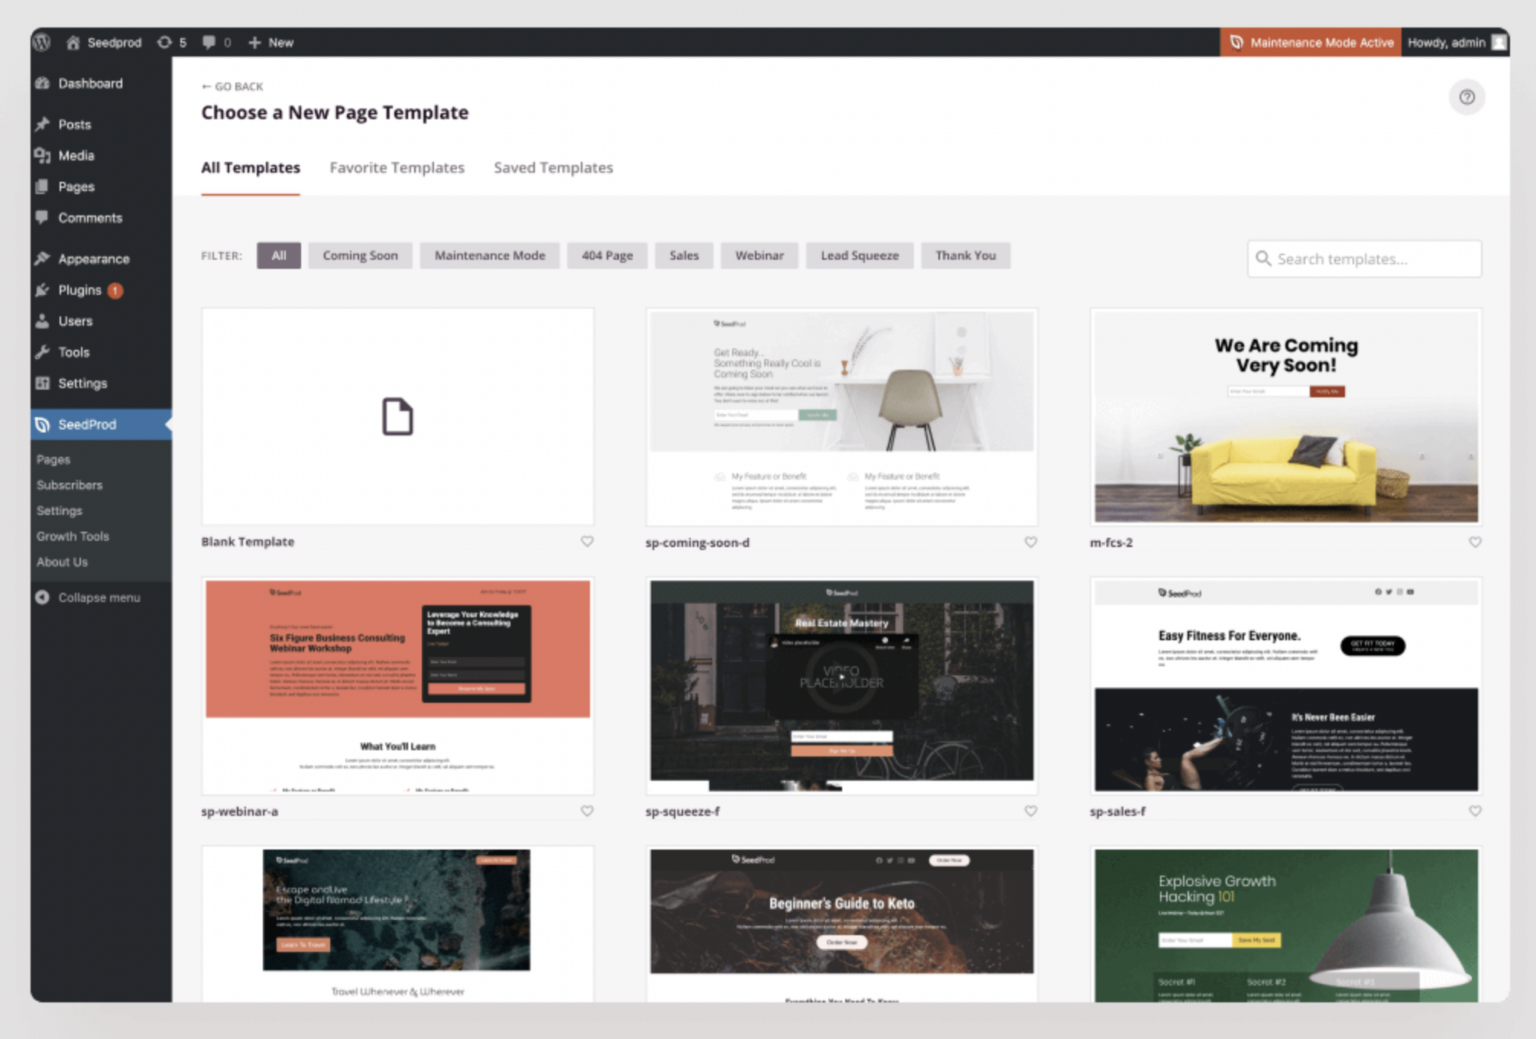The width and height of the screenshot is (1536, 1039).
Task: Choose the sp-squeeze-f template thumbnail
Action: coord(842,686)
